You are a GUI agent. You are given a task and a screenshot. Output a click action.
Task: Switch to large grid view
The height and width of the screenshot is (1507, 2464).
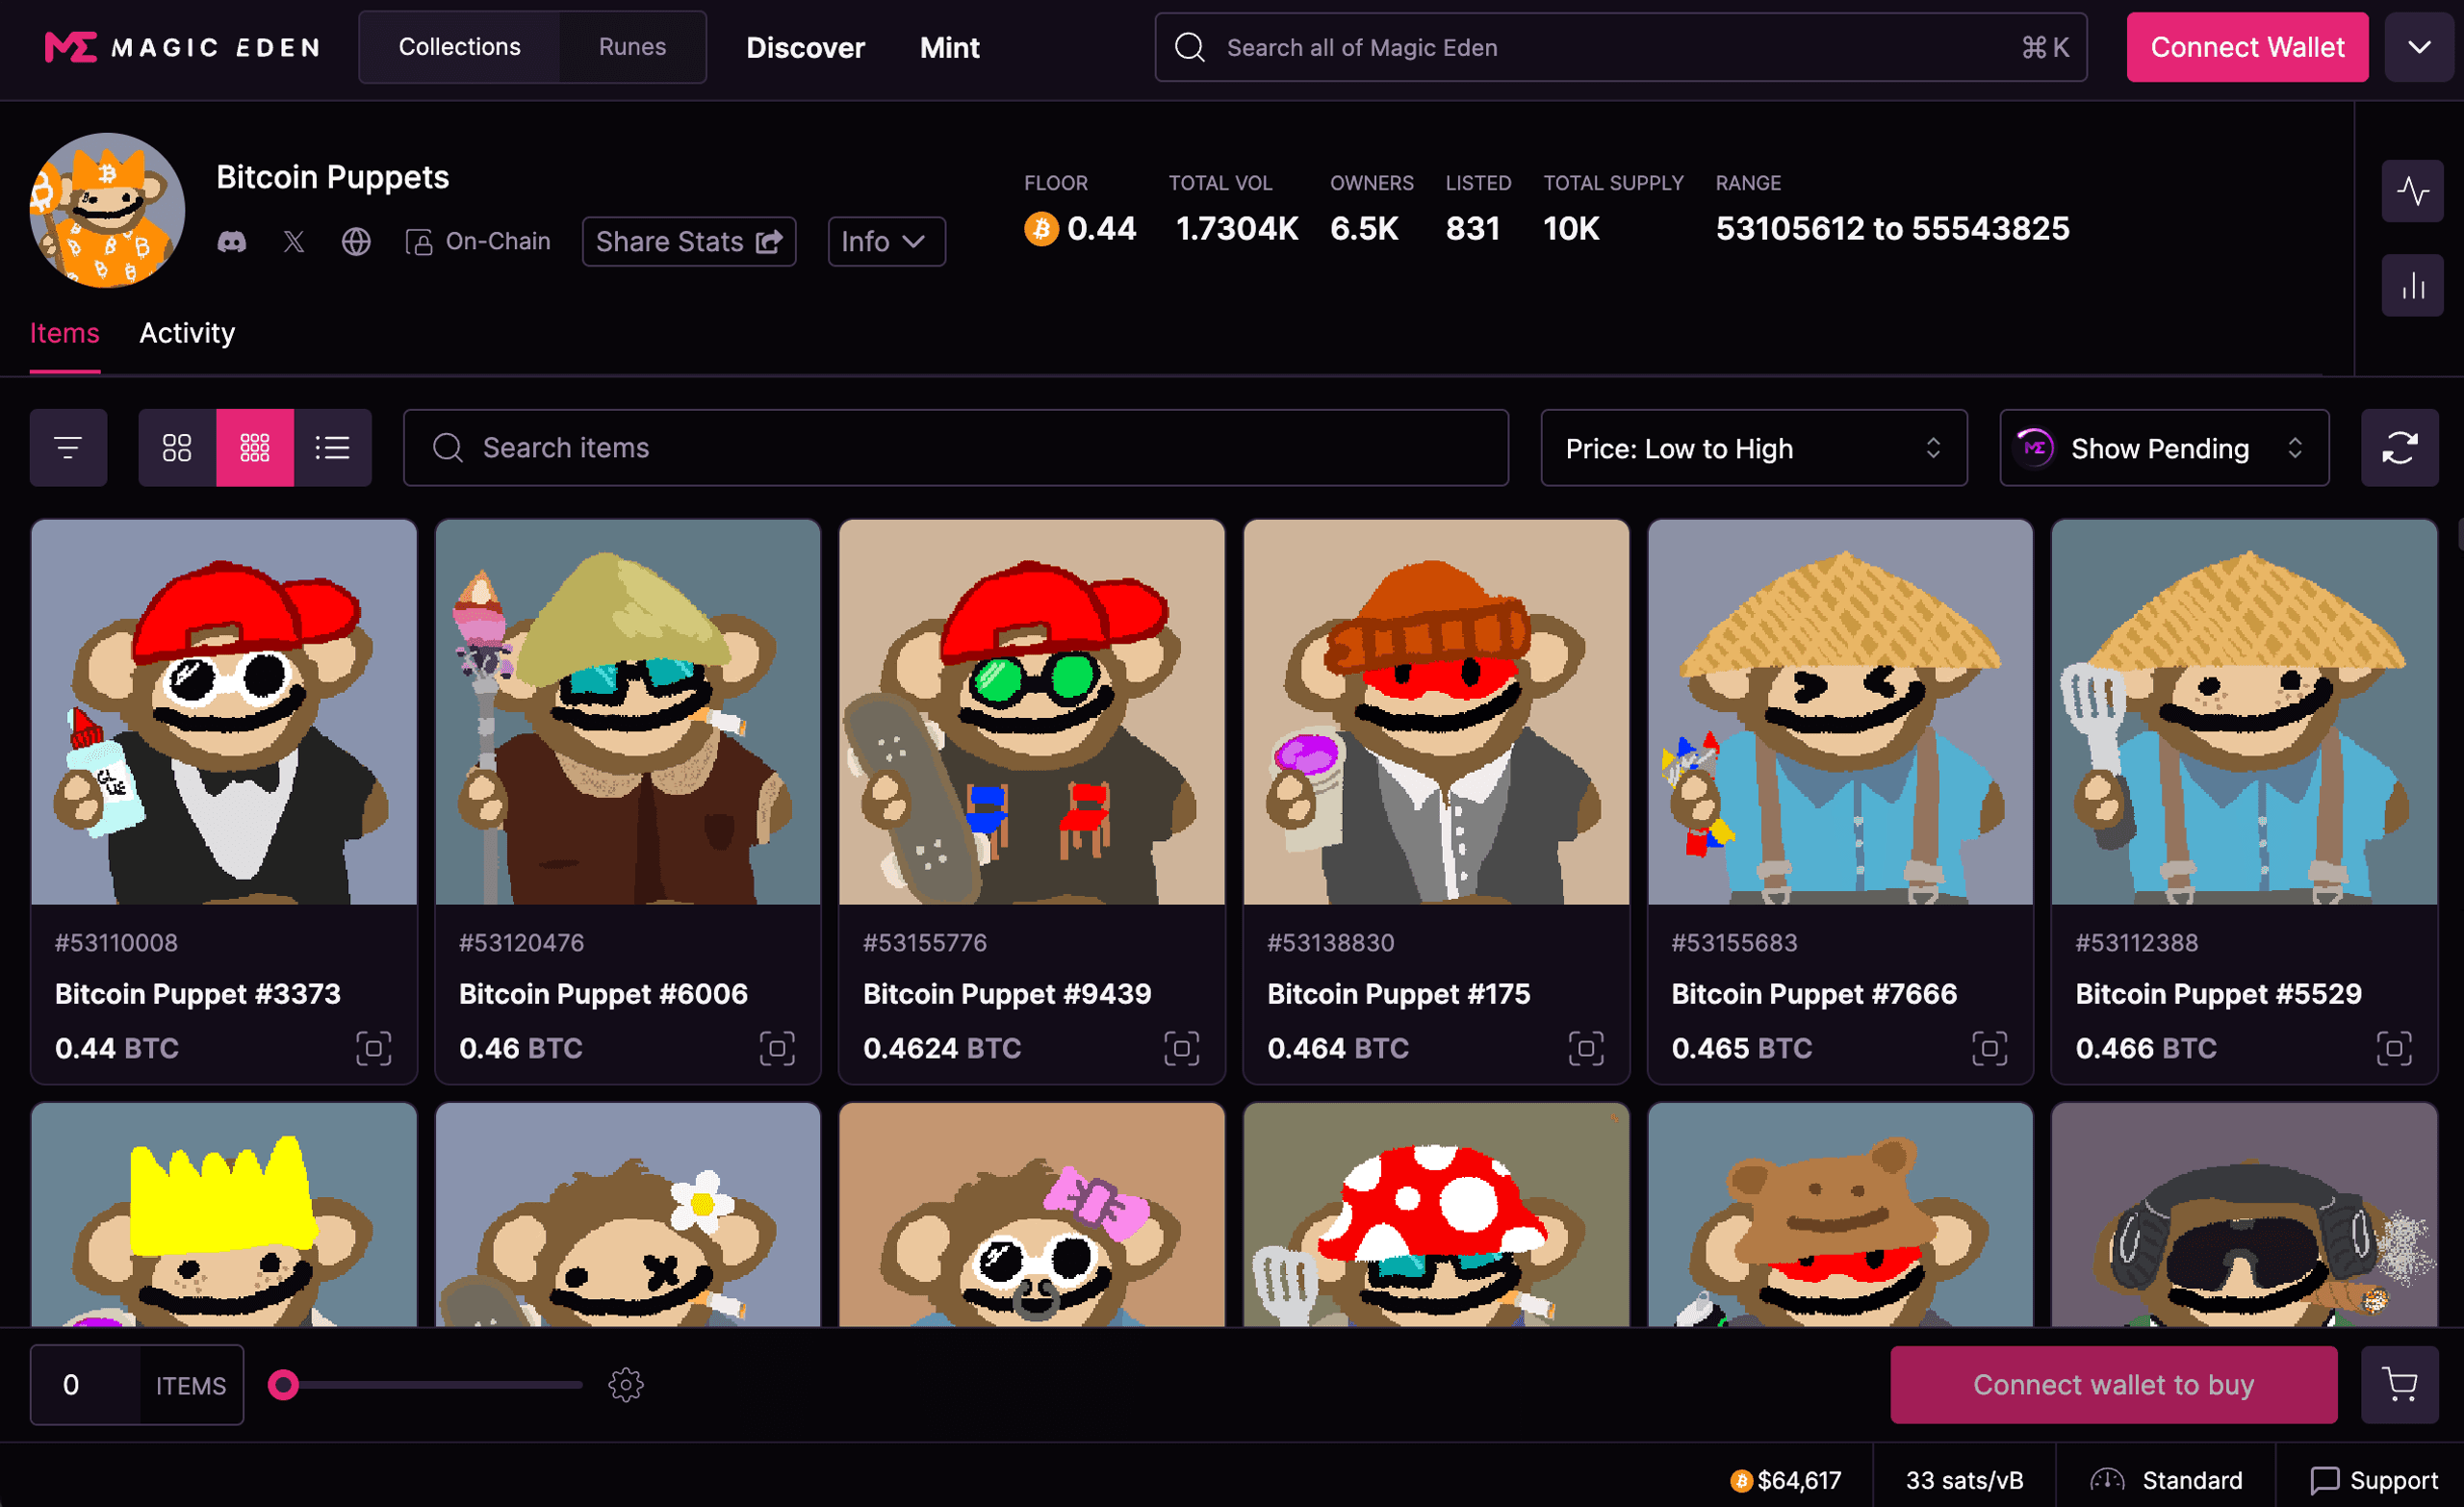click(x=177, y=448)
